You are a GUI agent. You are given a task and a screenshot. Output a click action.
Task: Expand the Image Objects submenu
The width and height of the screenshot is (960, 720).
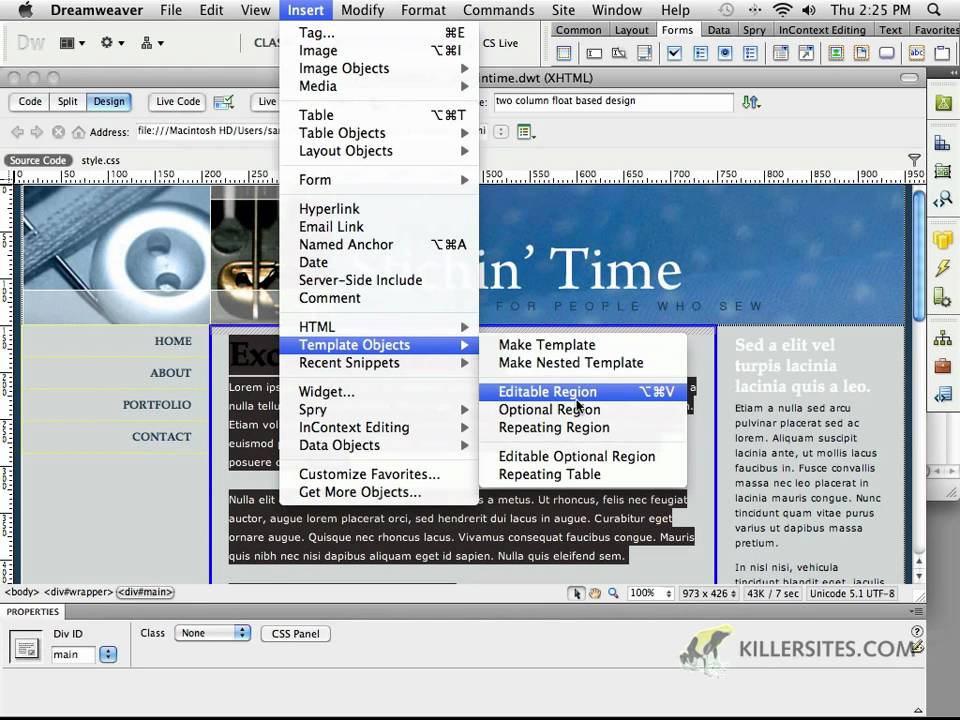coord(379,68)
